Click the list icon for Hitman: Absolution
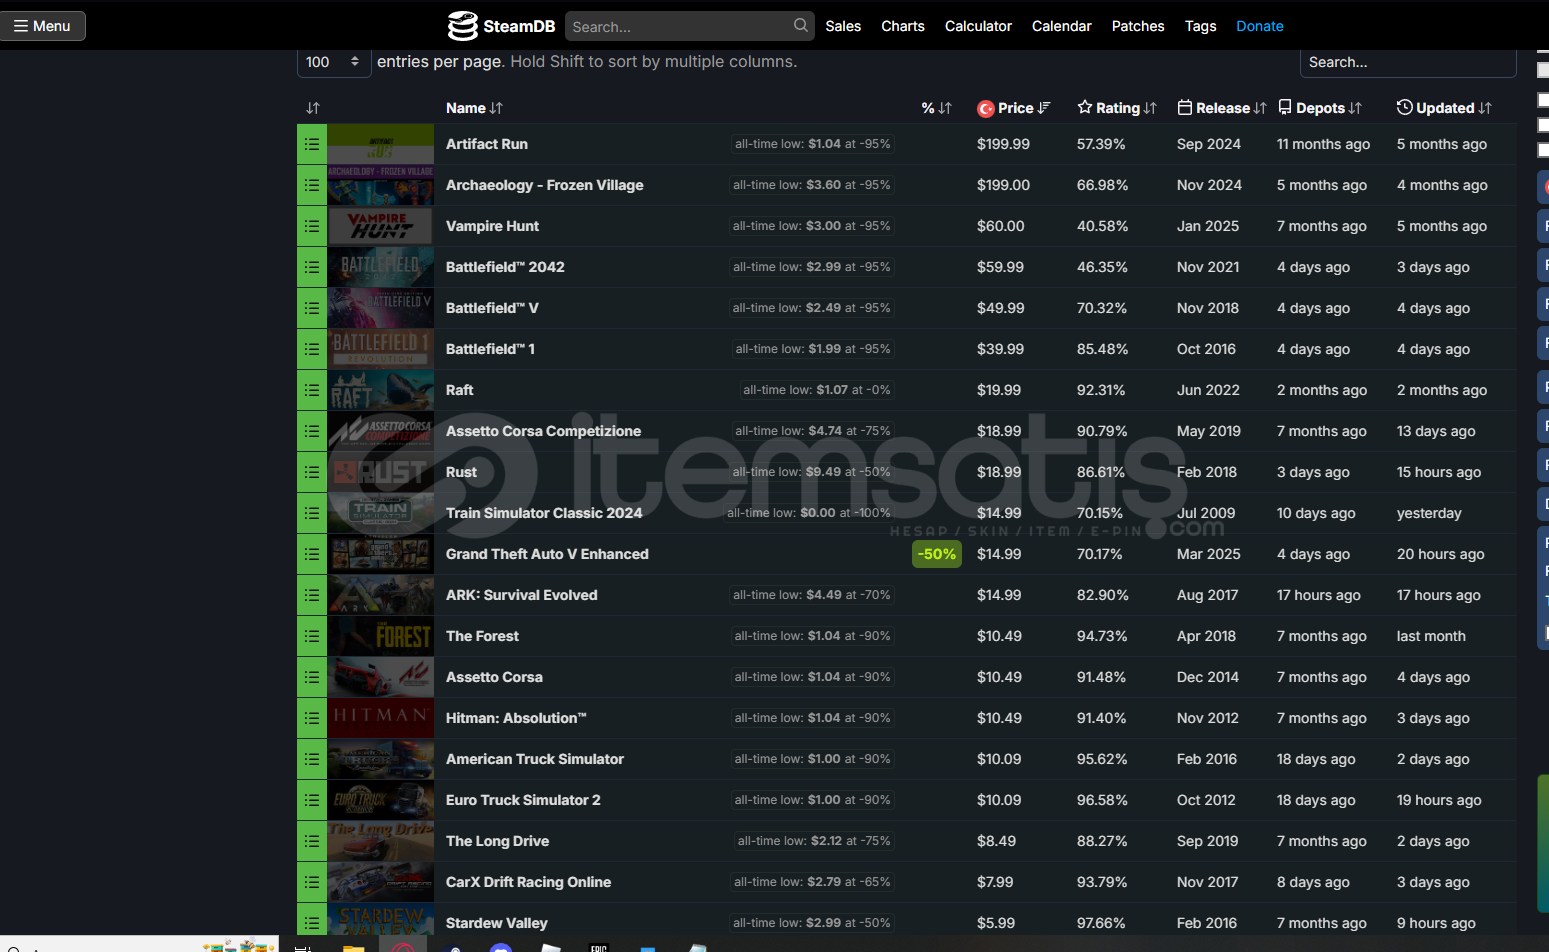1549x952 pixels. pyautogui.click(x=312, y=718)
